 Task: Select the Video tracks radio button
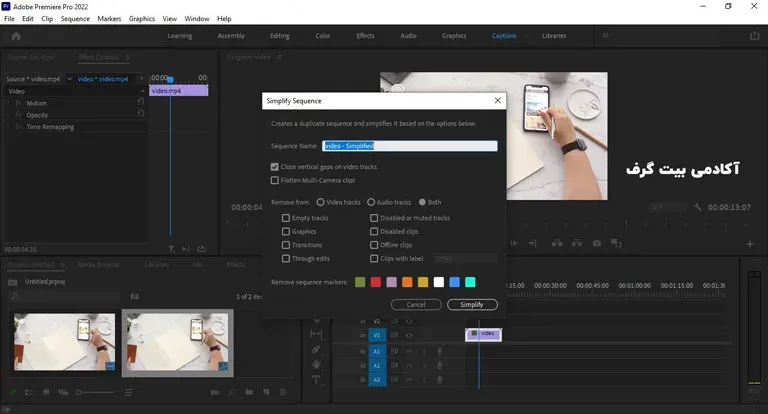(320, 202)
